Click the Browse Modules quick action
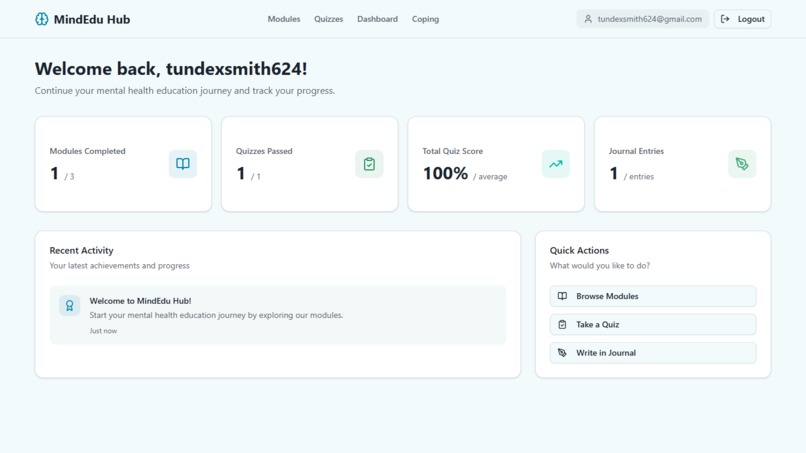Image resolution: width=806 pixels, height=453 pixels. [x=653, y=296]
